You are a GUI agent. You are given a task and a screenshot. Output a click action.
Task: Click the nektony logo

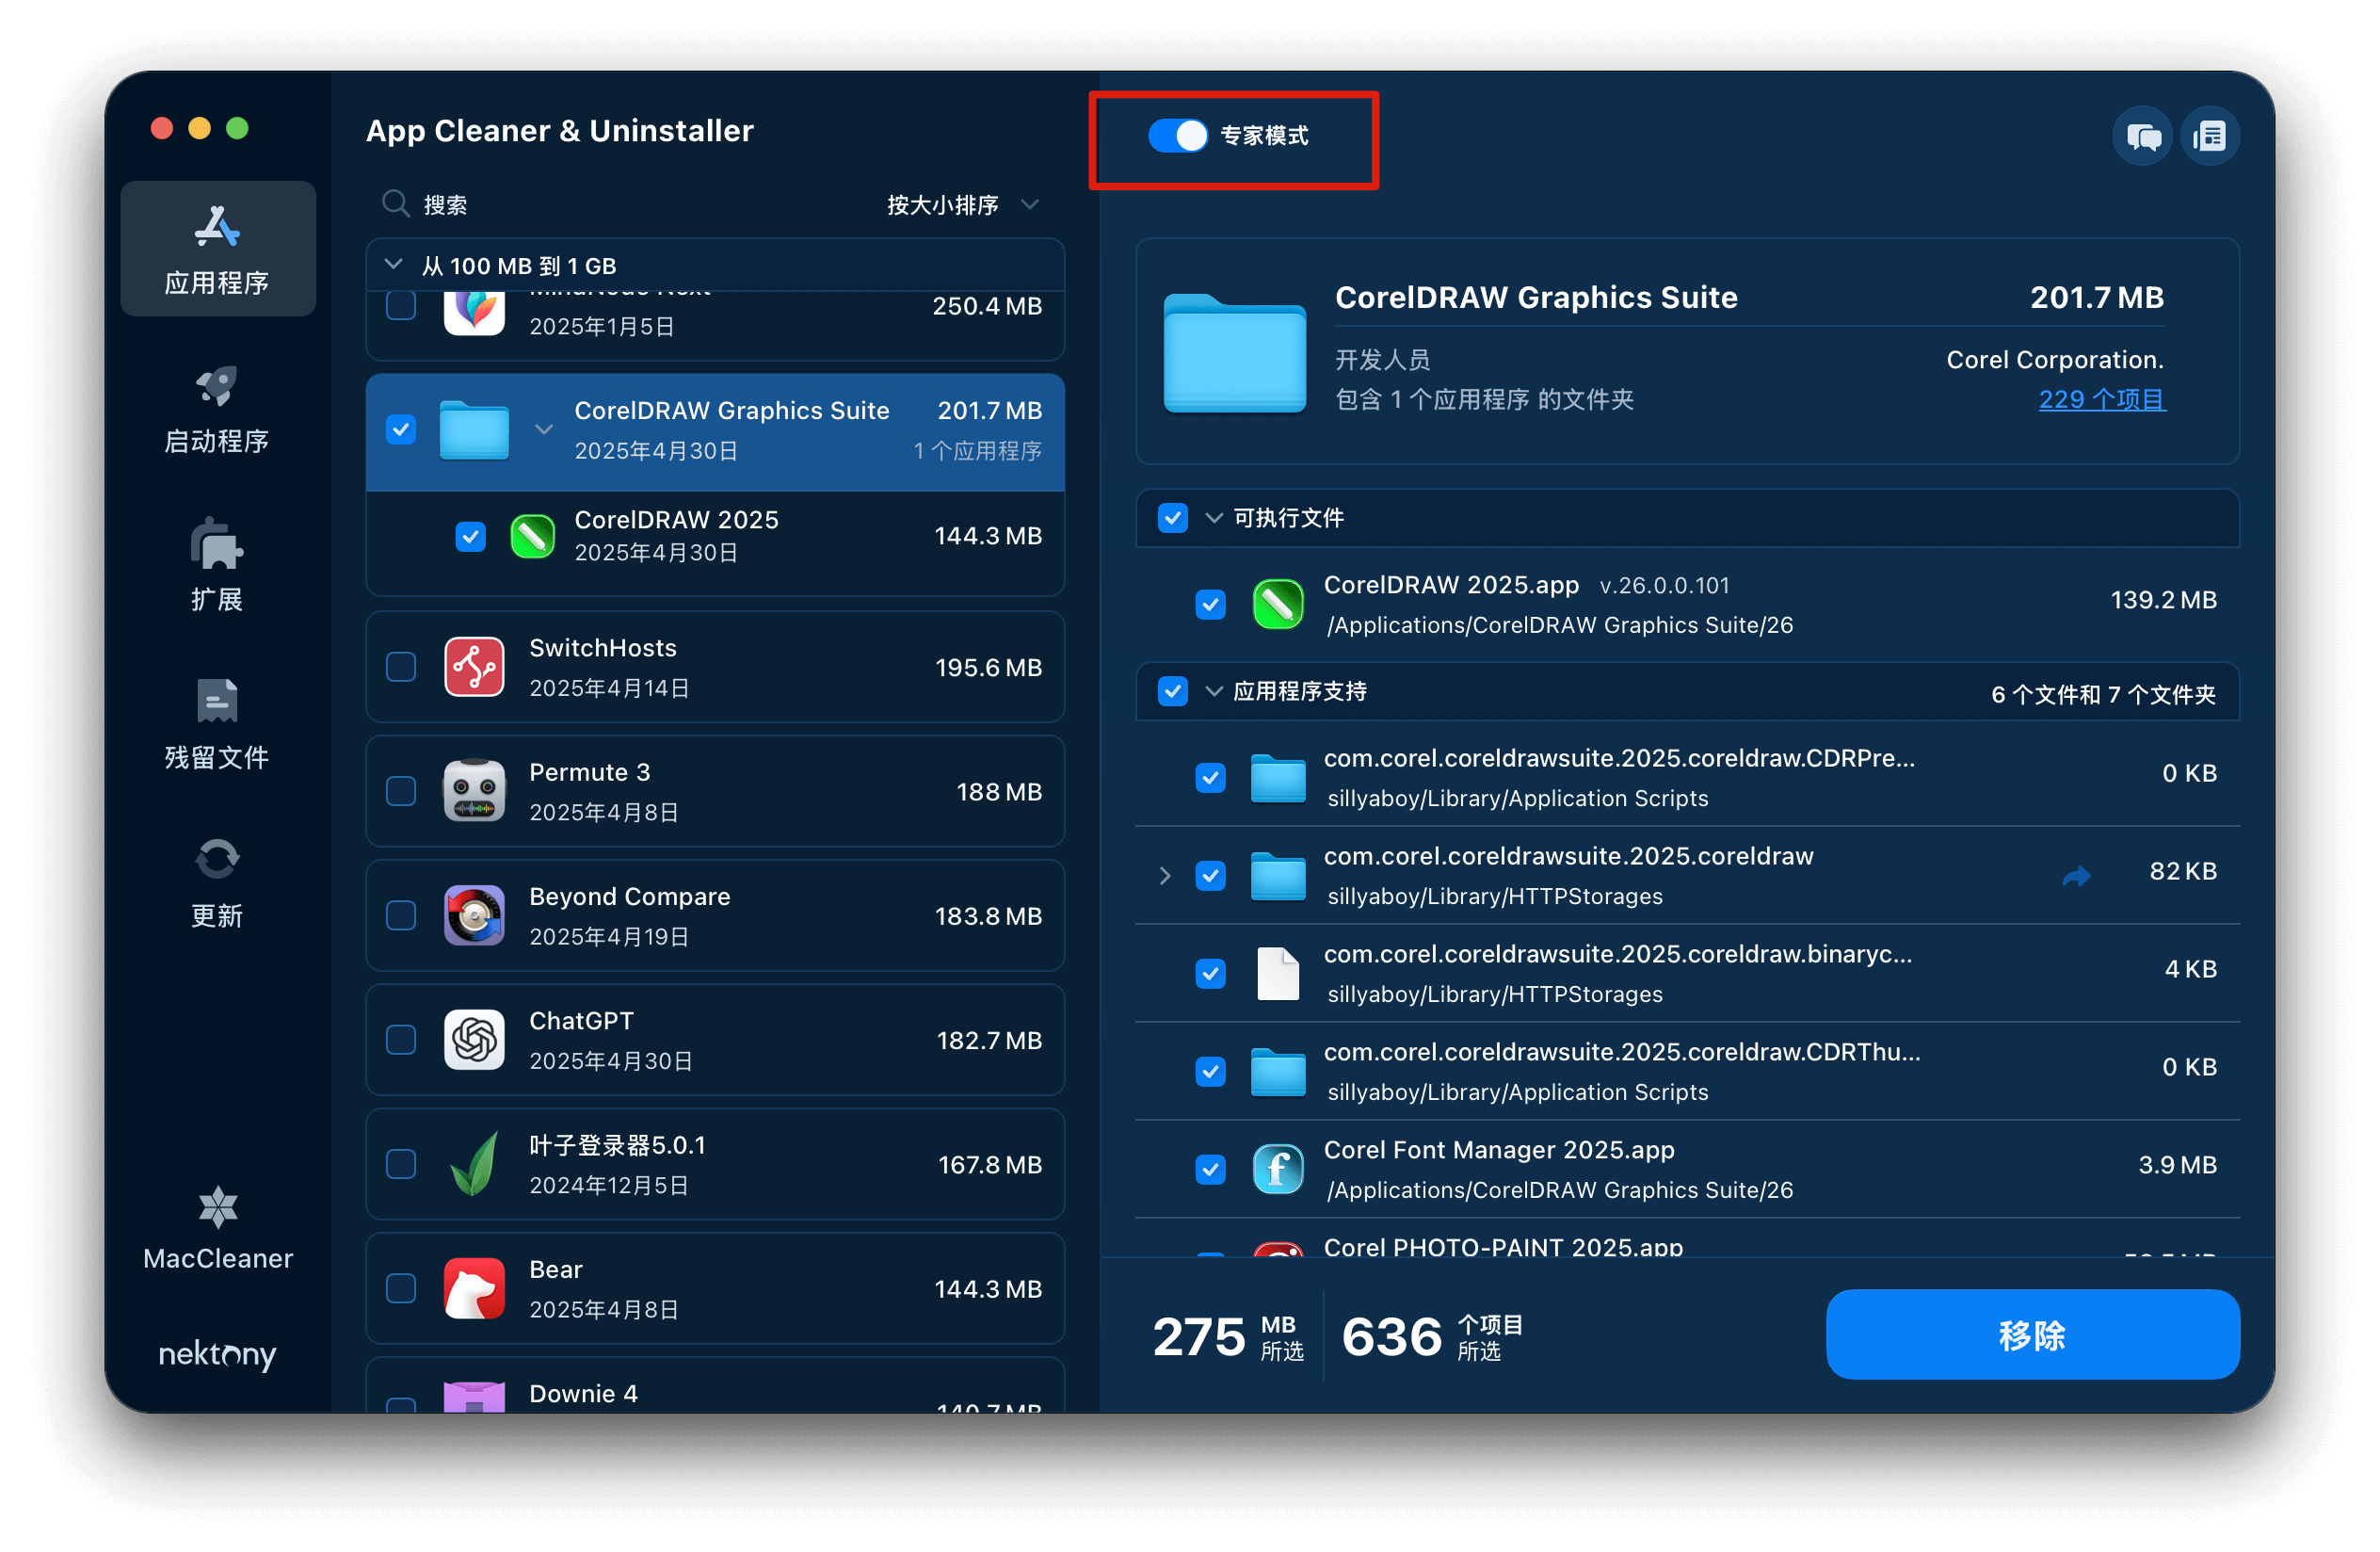[x=217, y=1353]
